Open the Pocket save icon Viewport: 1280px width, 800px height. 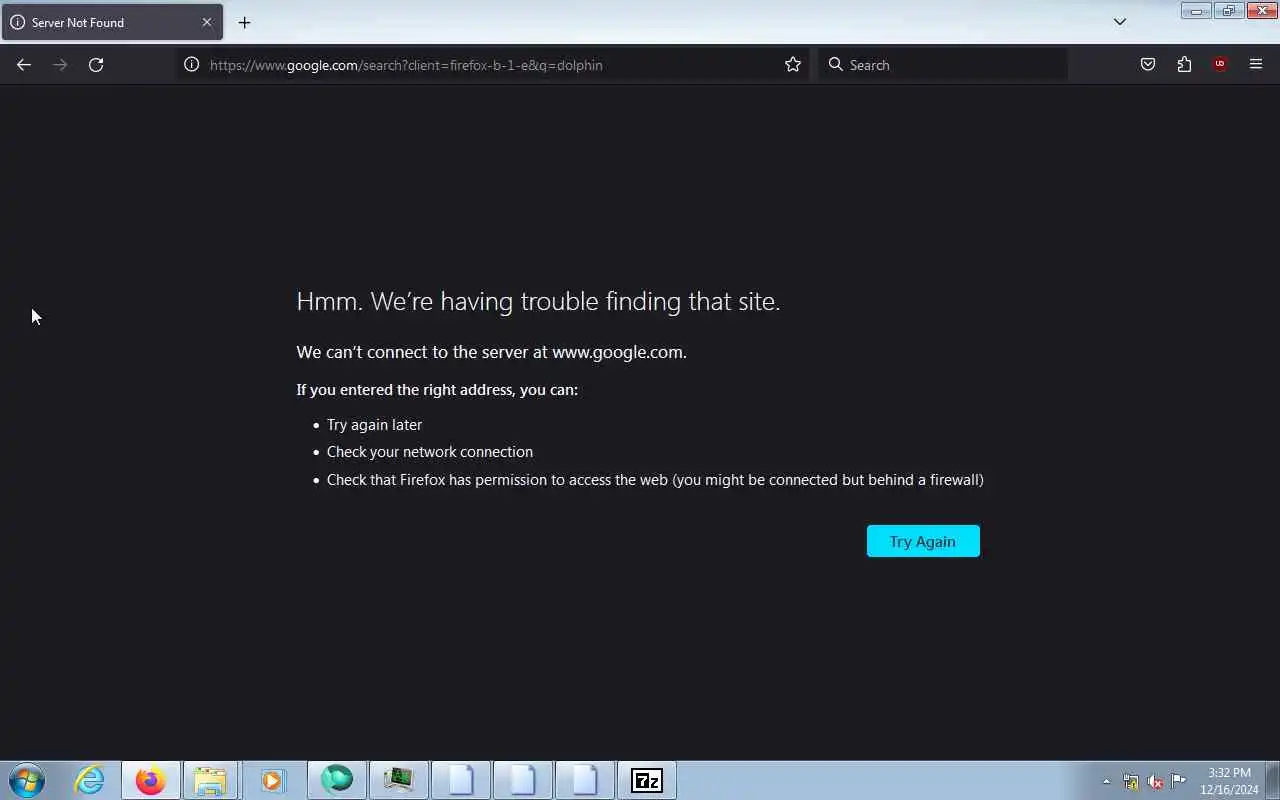(1148, 65)
